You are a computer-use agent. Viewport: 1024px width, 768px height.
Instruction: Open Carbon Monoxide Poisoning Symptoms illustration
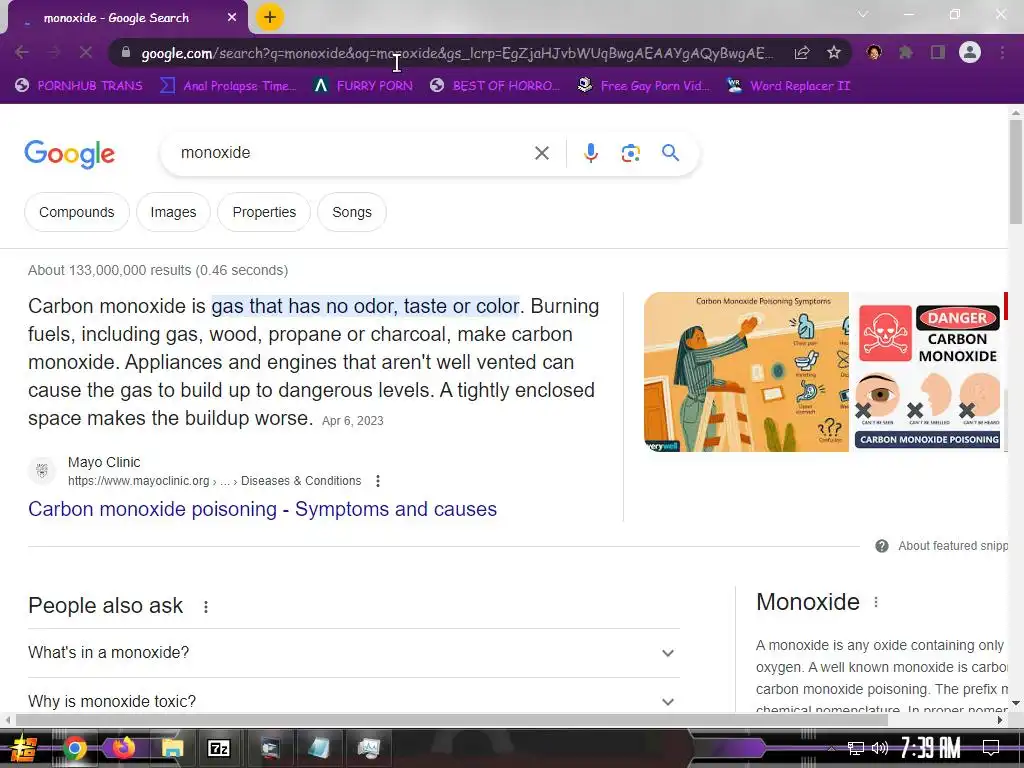pos(746,372)
